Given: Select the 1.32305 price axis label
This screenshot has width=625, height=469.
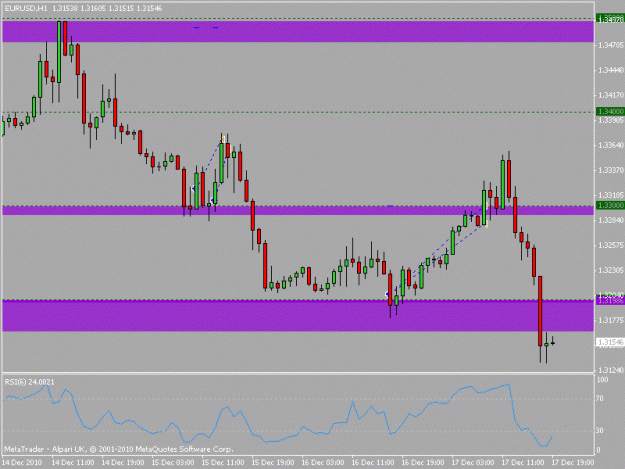Looking at the screenshot, I should pyautogui.click(x=611, y=271).
